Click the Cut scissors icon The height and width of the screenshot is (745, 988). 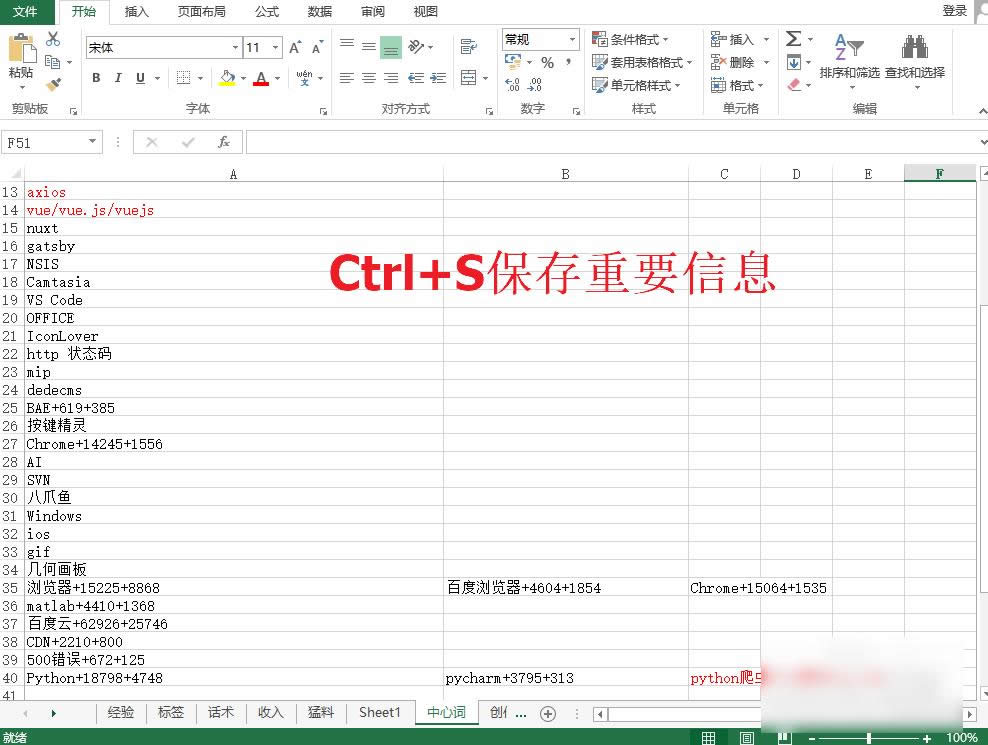53,39
